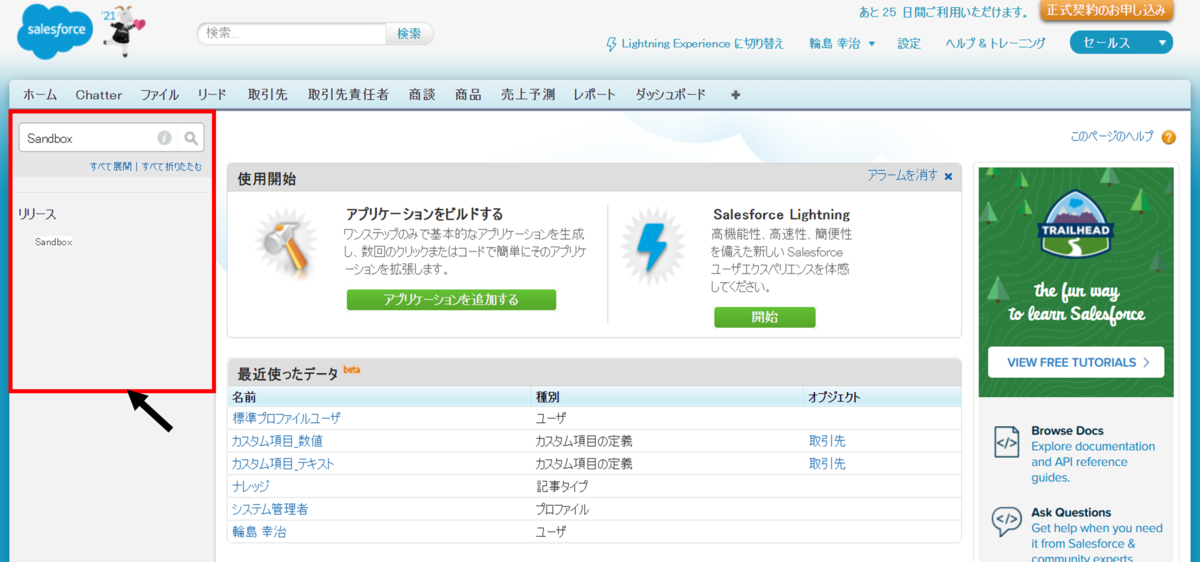Open the 売上予測 tab
The width and height of the screenshot is (1200, 562).
point(527,95)
